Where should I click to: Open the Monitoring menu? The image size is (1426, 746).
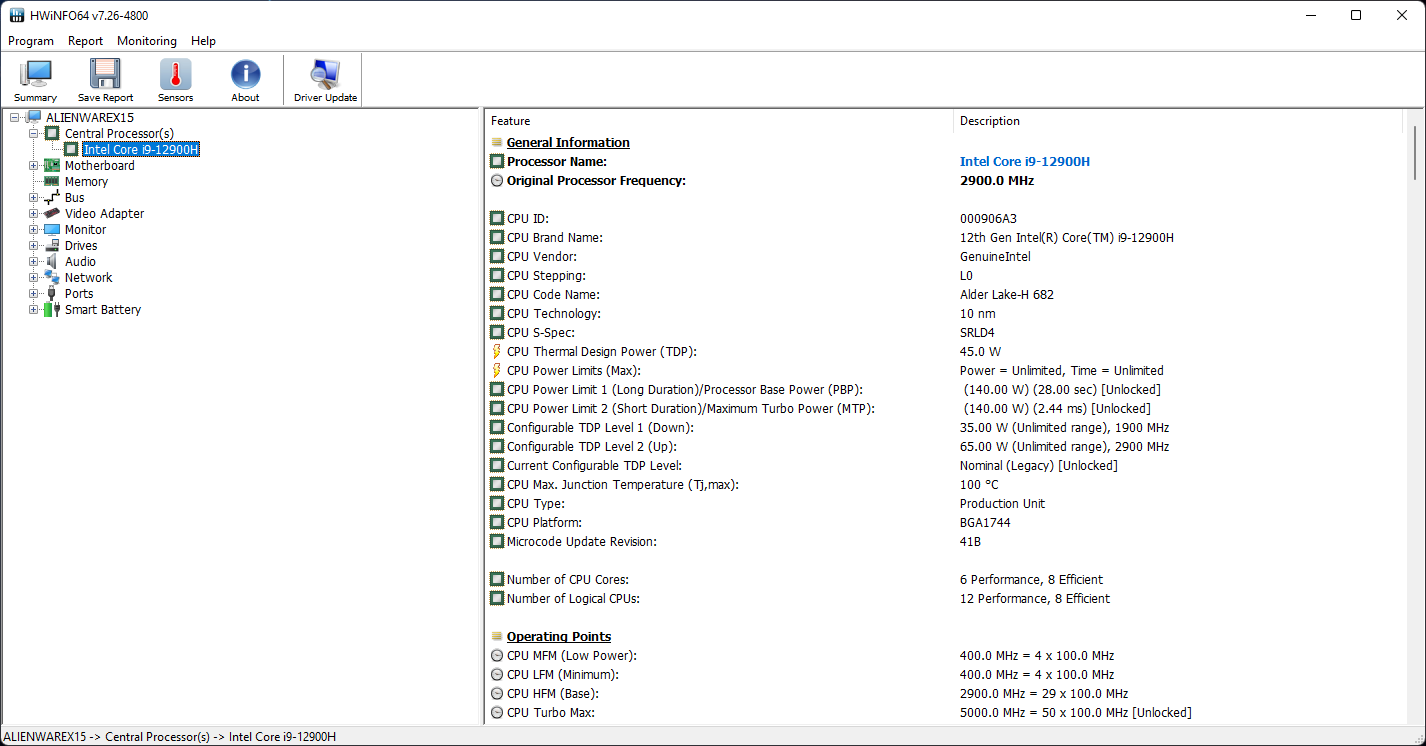[x=146, y=41]
